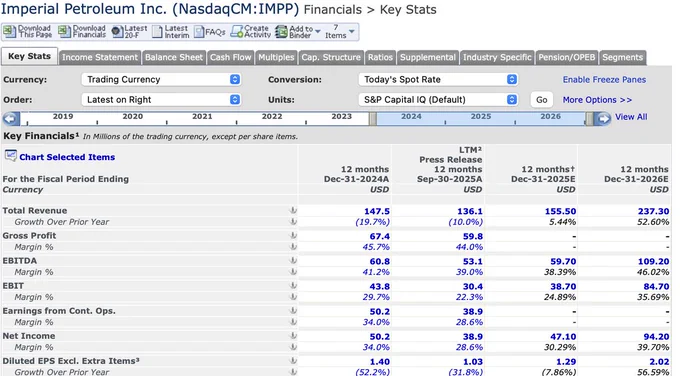Click the Download This Page Excel icon
The width and height of the screenshot is (680, 376).
(9, 32)
